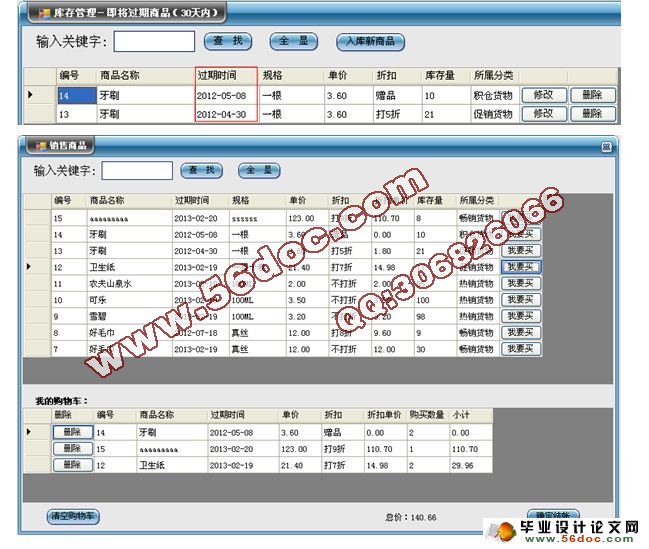Select 农夫山泉水 cell in sales table
This screenshot has width=649, height=549.
(x=130, y=284)
